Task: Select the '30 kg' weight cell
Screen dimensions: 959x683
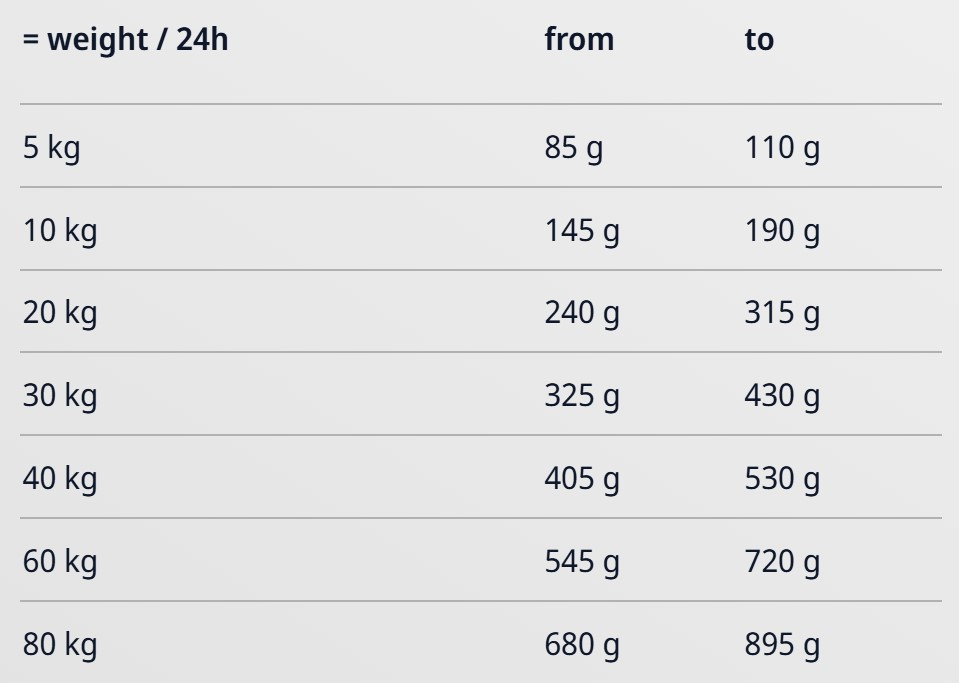Action: [60, 396]
